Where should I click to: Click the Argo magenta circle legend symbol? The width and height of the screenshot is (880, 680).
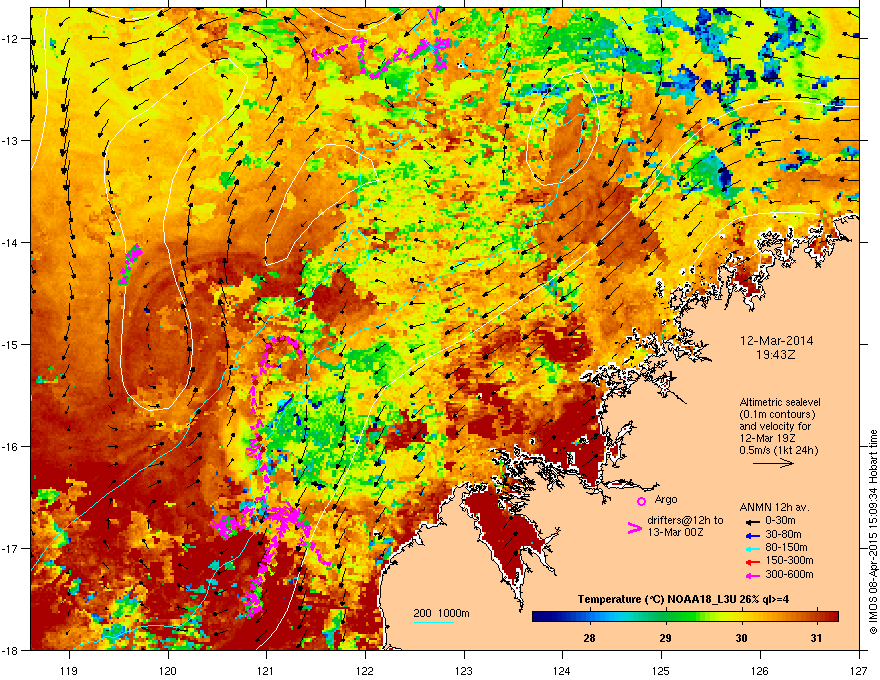(x=641, y=501)
